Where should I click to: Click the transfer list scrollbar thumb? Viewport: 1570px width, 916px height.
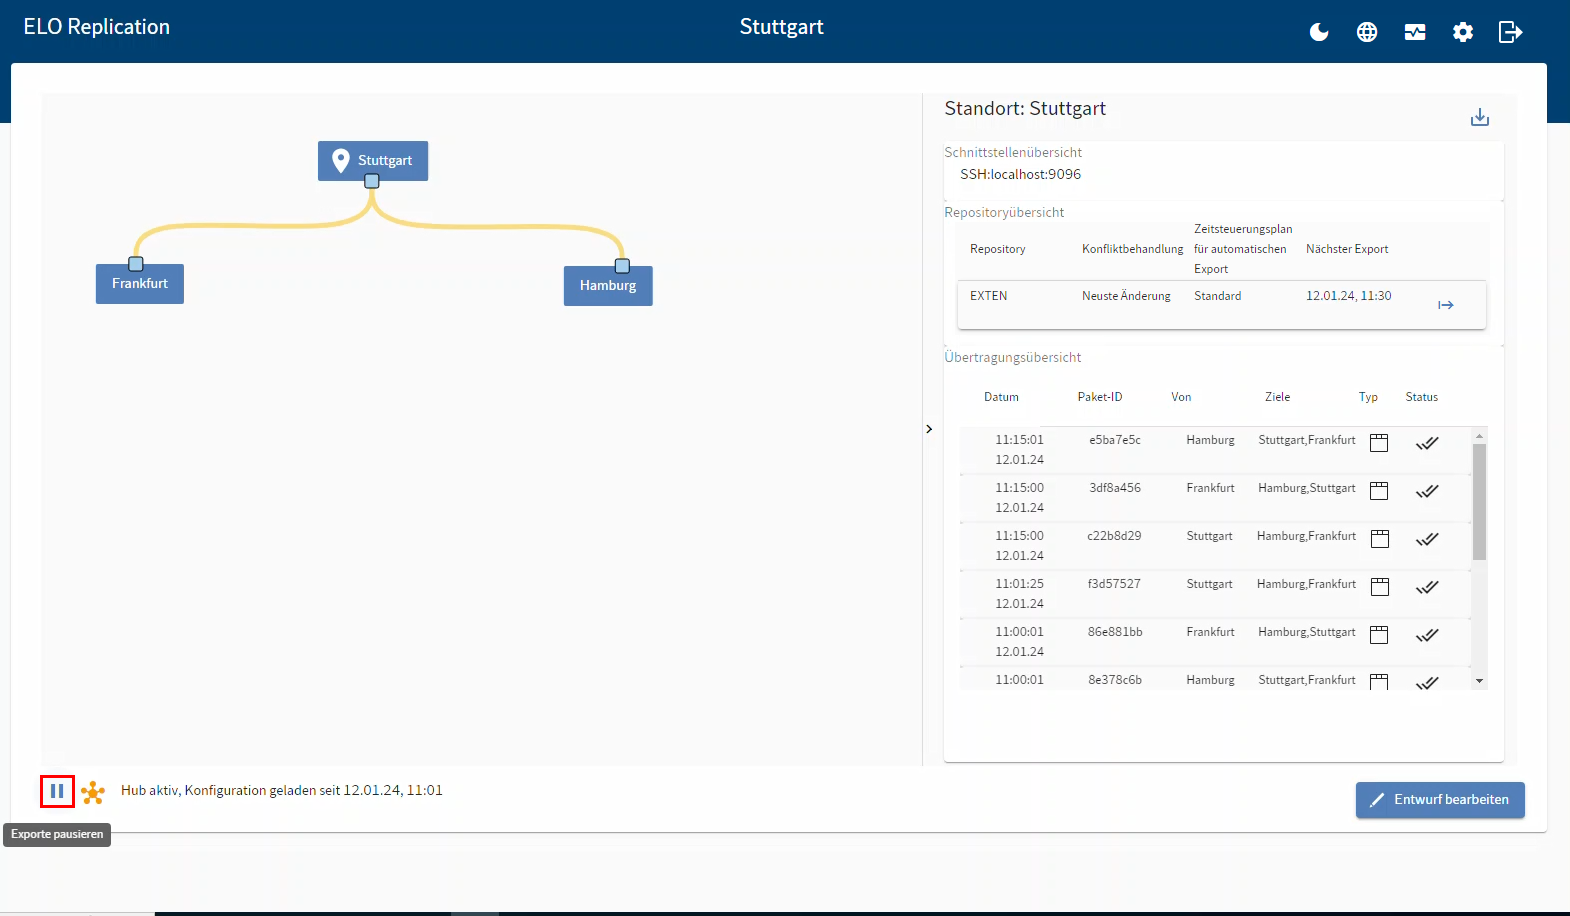(x=1479, y=501)
